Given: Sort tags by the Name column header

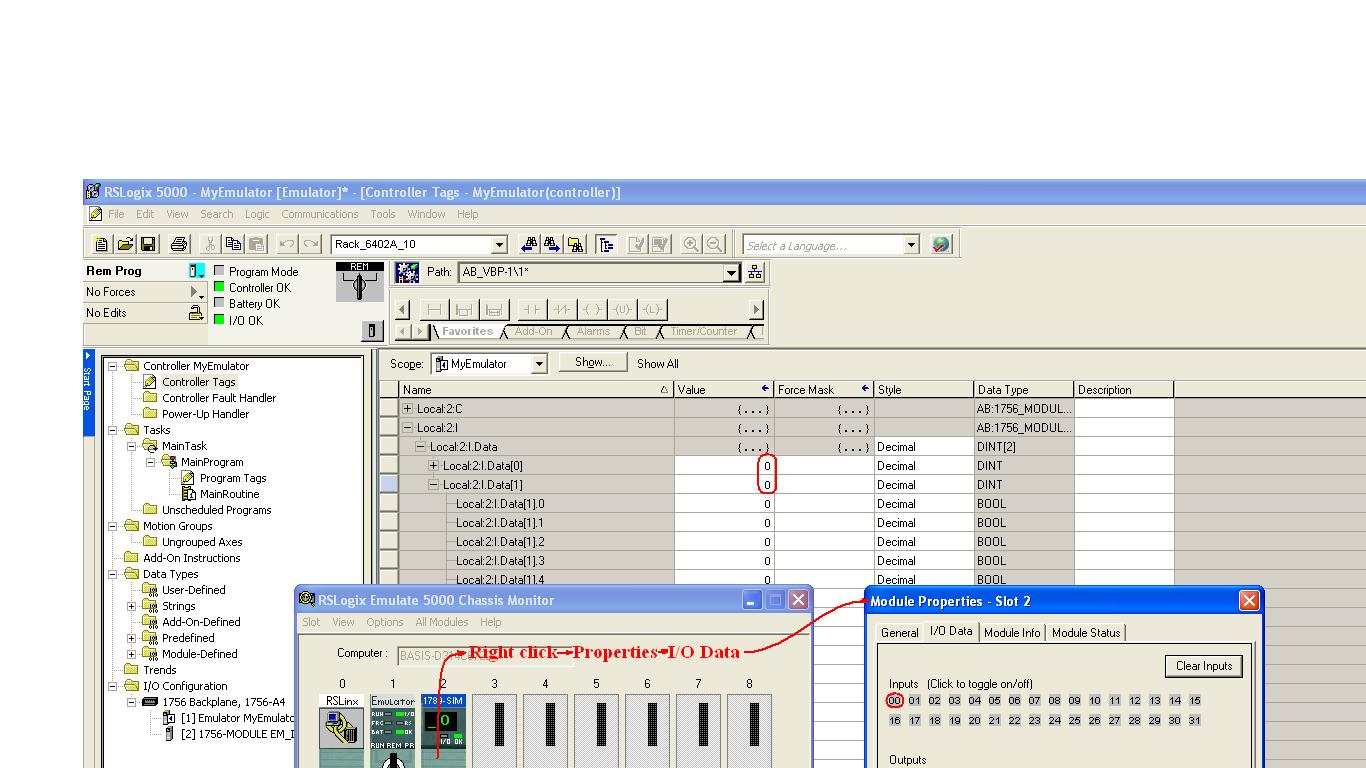Looking at the screenshot, I should (537, 390).
